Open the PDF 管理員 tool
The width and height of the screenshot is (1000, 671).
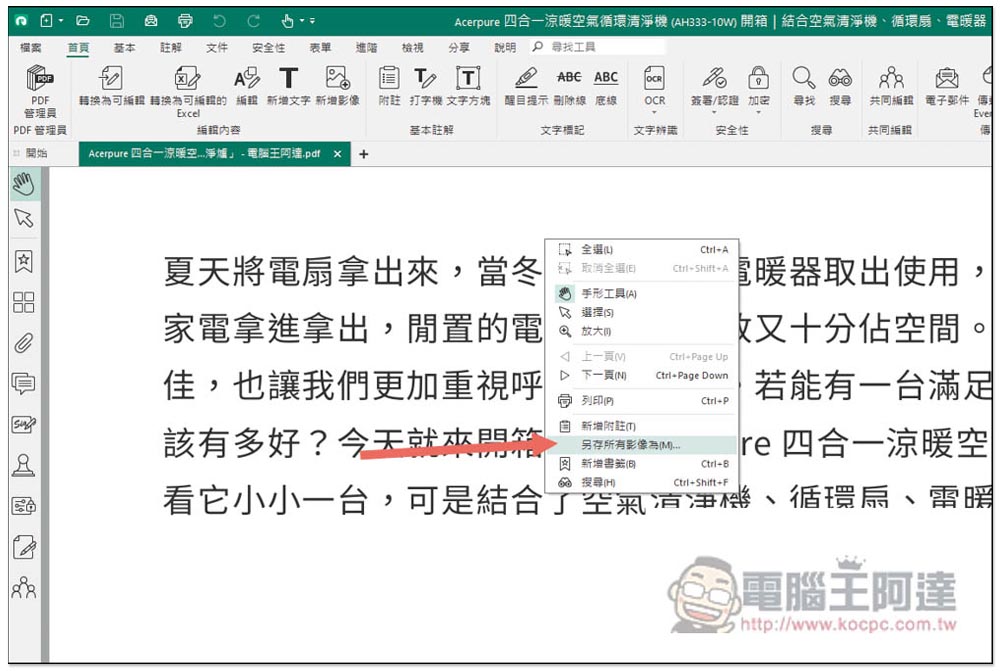[x=40, y=91]
